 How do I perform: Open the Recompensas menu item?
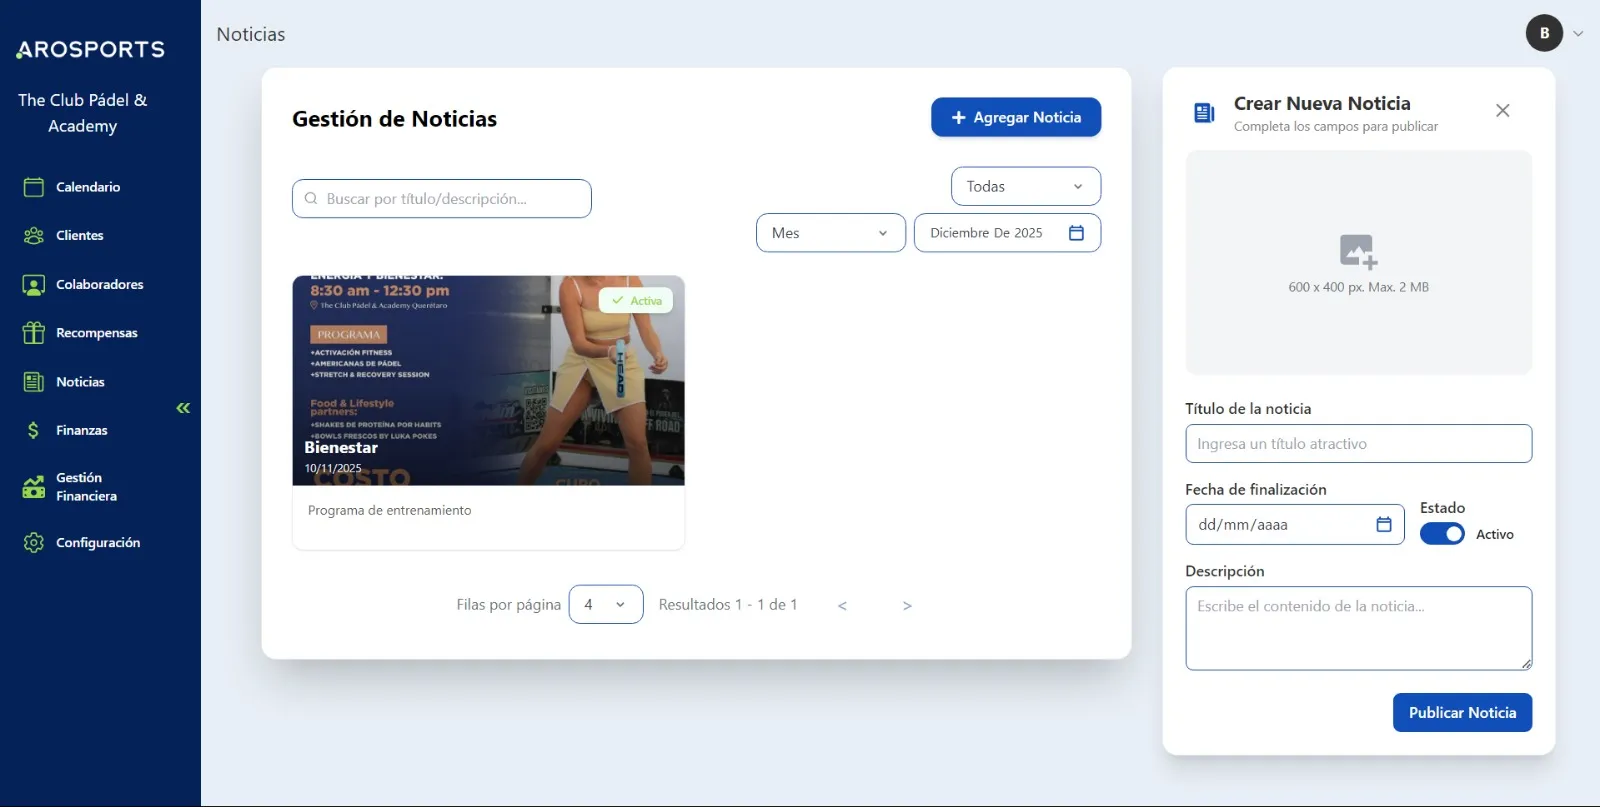[x=97, y=333]
